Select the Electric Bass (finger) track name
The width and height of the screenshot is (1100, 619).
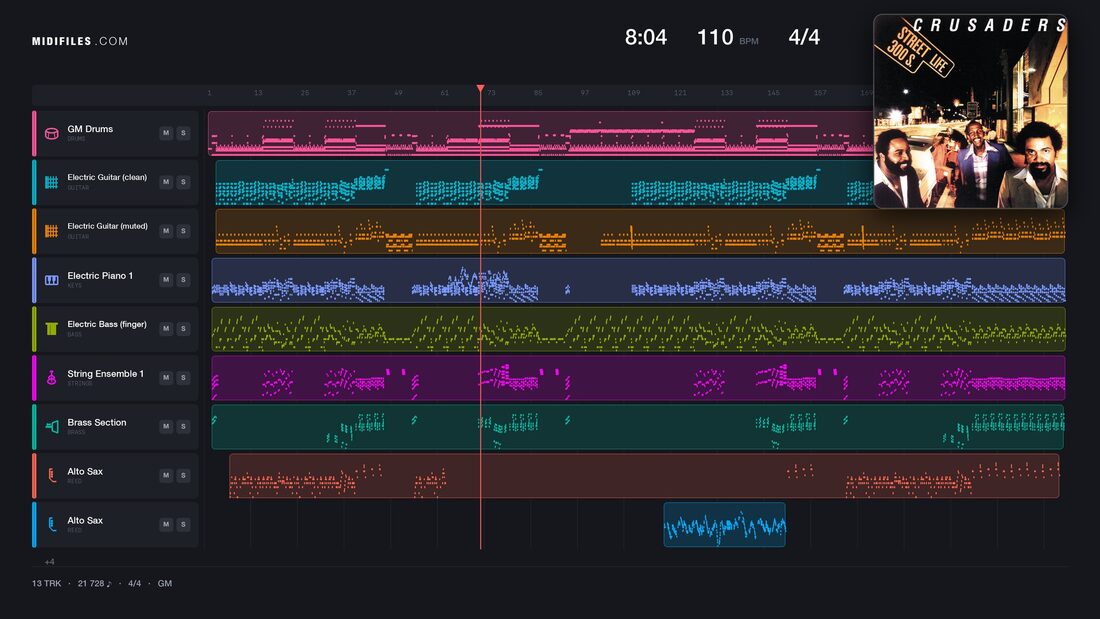pyautogui.click(x=107, y=324)
